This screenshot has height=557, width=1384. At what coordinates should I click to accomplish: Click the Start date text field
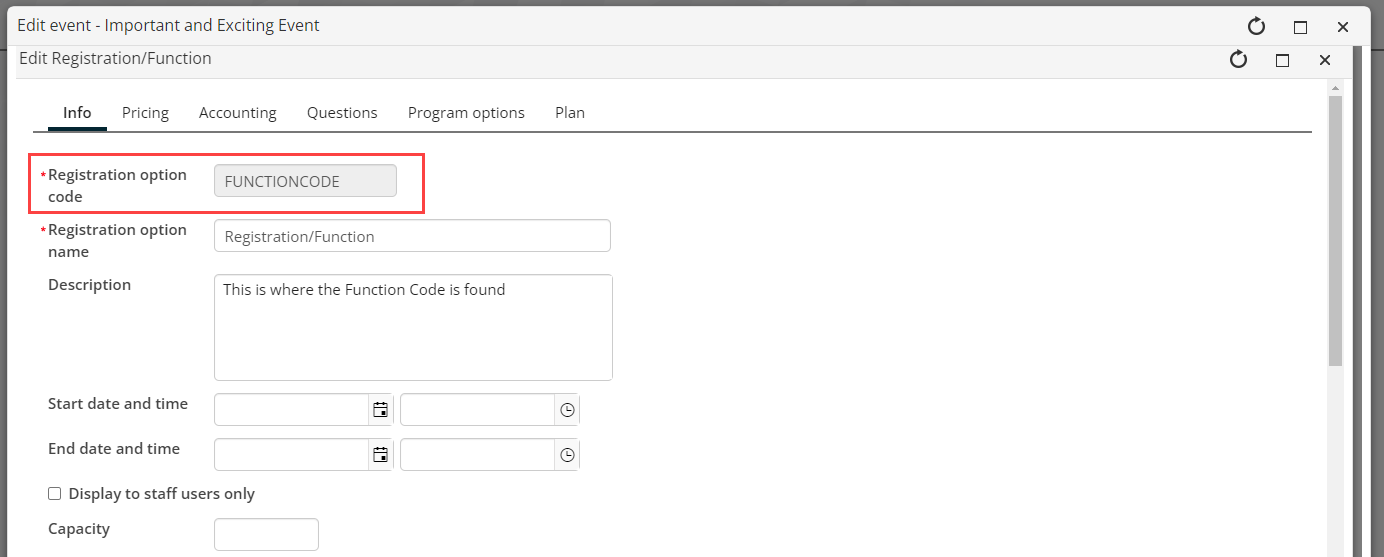pyautogui.click(x=292, y=410)
